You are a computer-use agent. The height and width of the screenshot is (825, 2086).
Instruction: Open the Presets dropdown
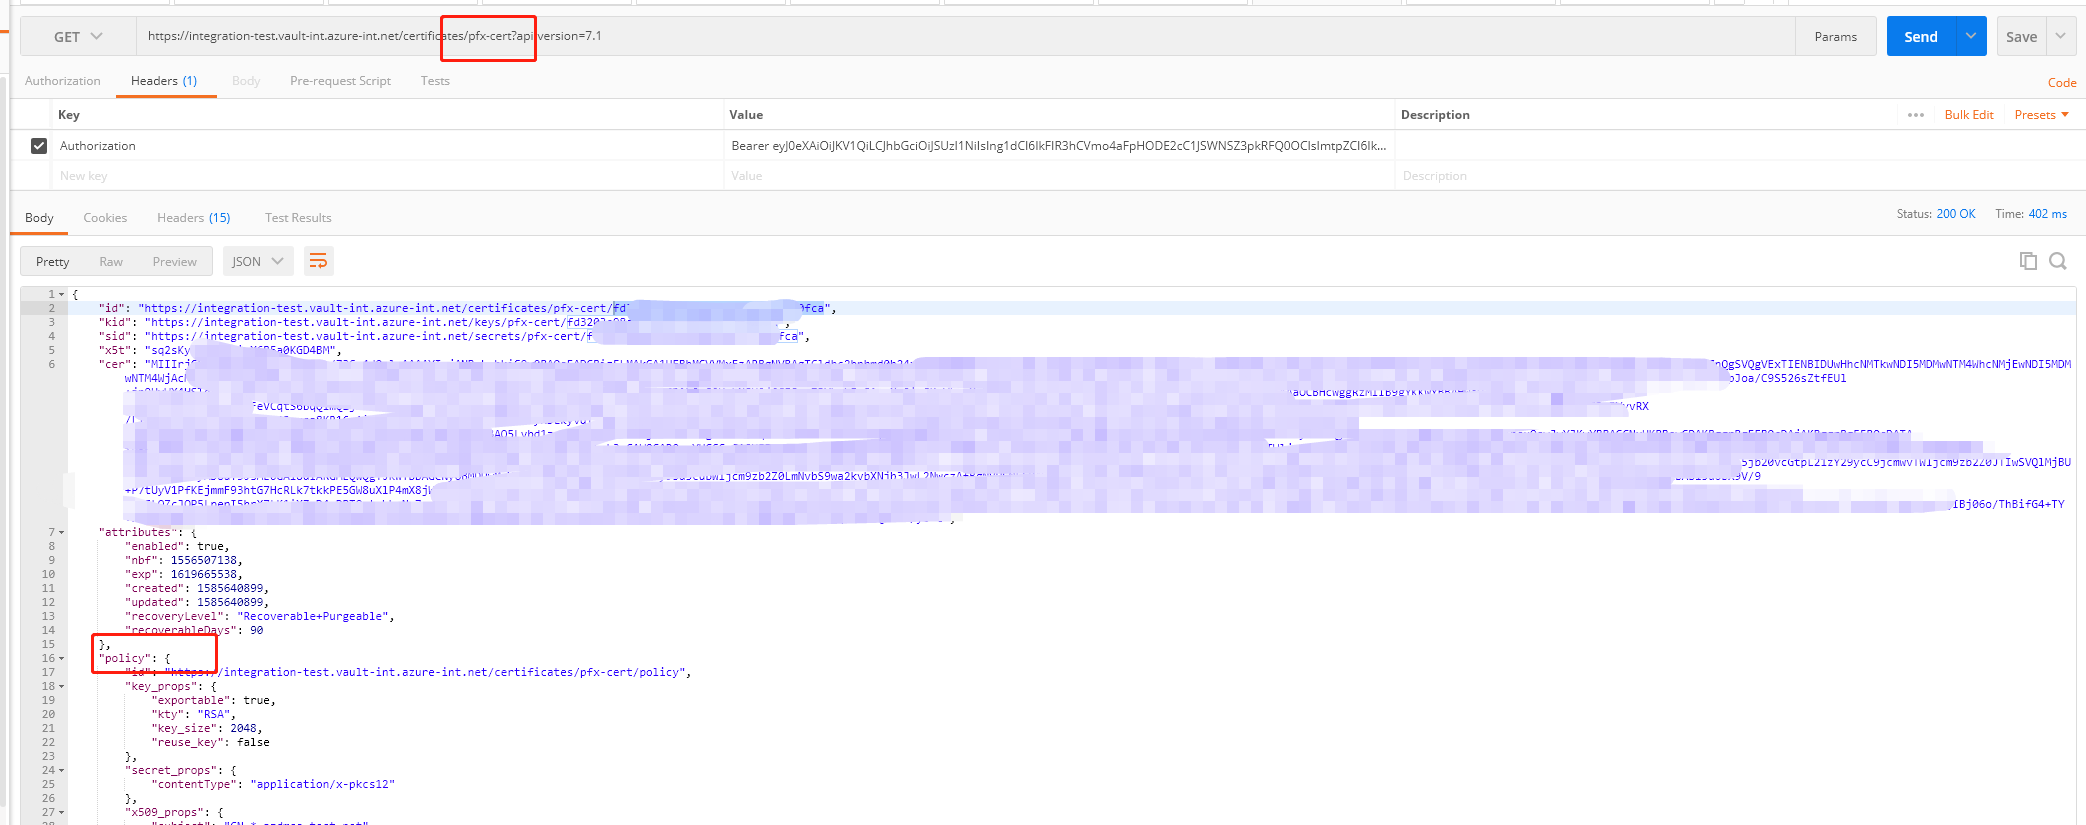pos(2041,115)
